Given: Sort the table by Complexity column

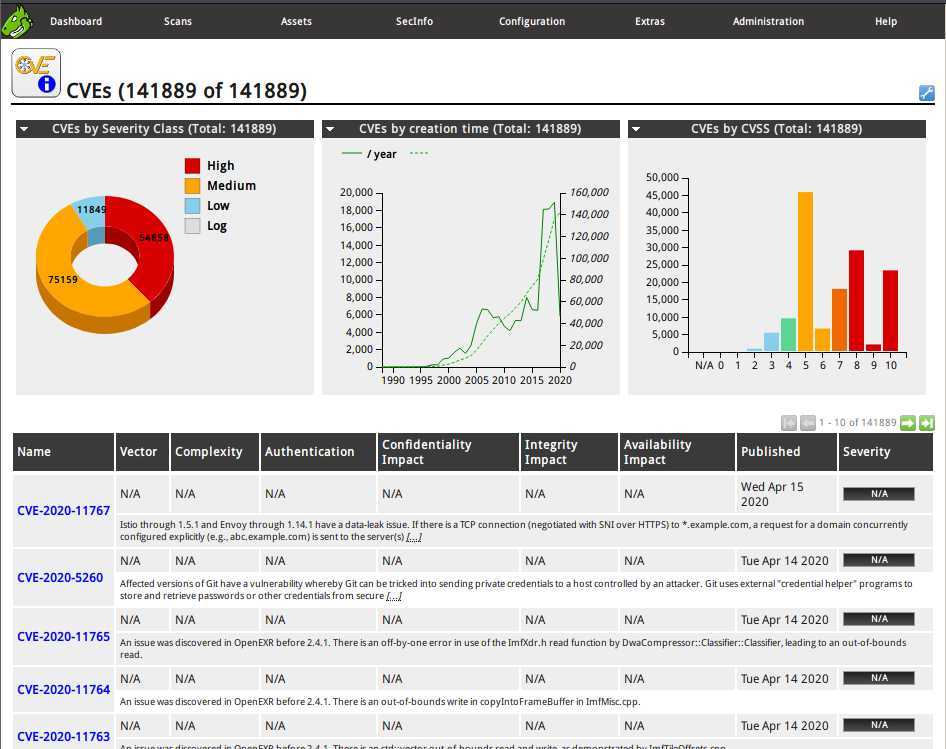Looking at the screenshot, I should click(209, 451).
